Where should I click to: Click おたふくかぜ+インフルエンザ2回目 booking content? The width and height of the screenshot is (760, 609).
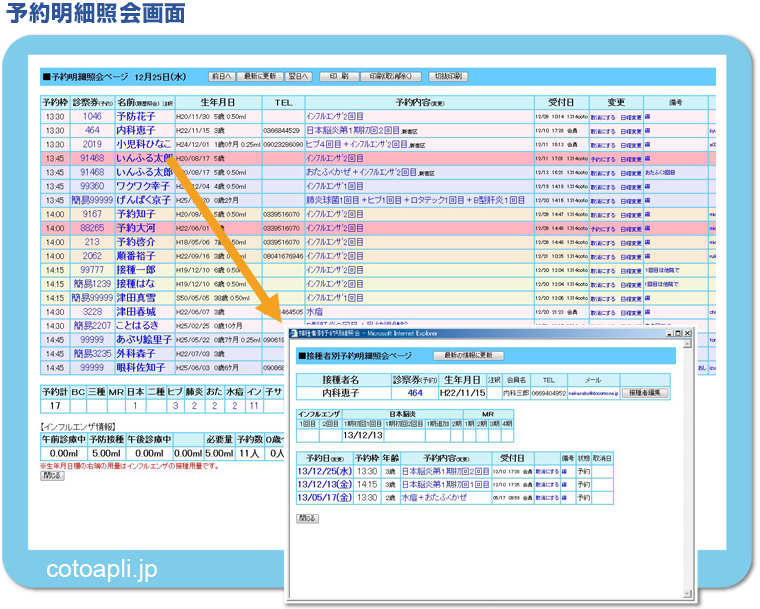pyautogui.click(x=361, y=172)
